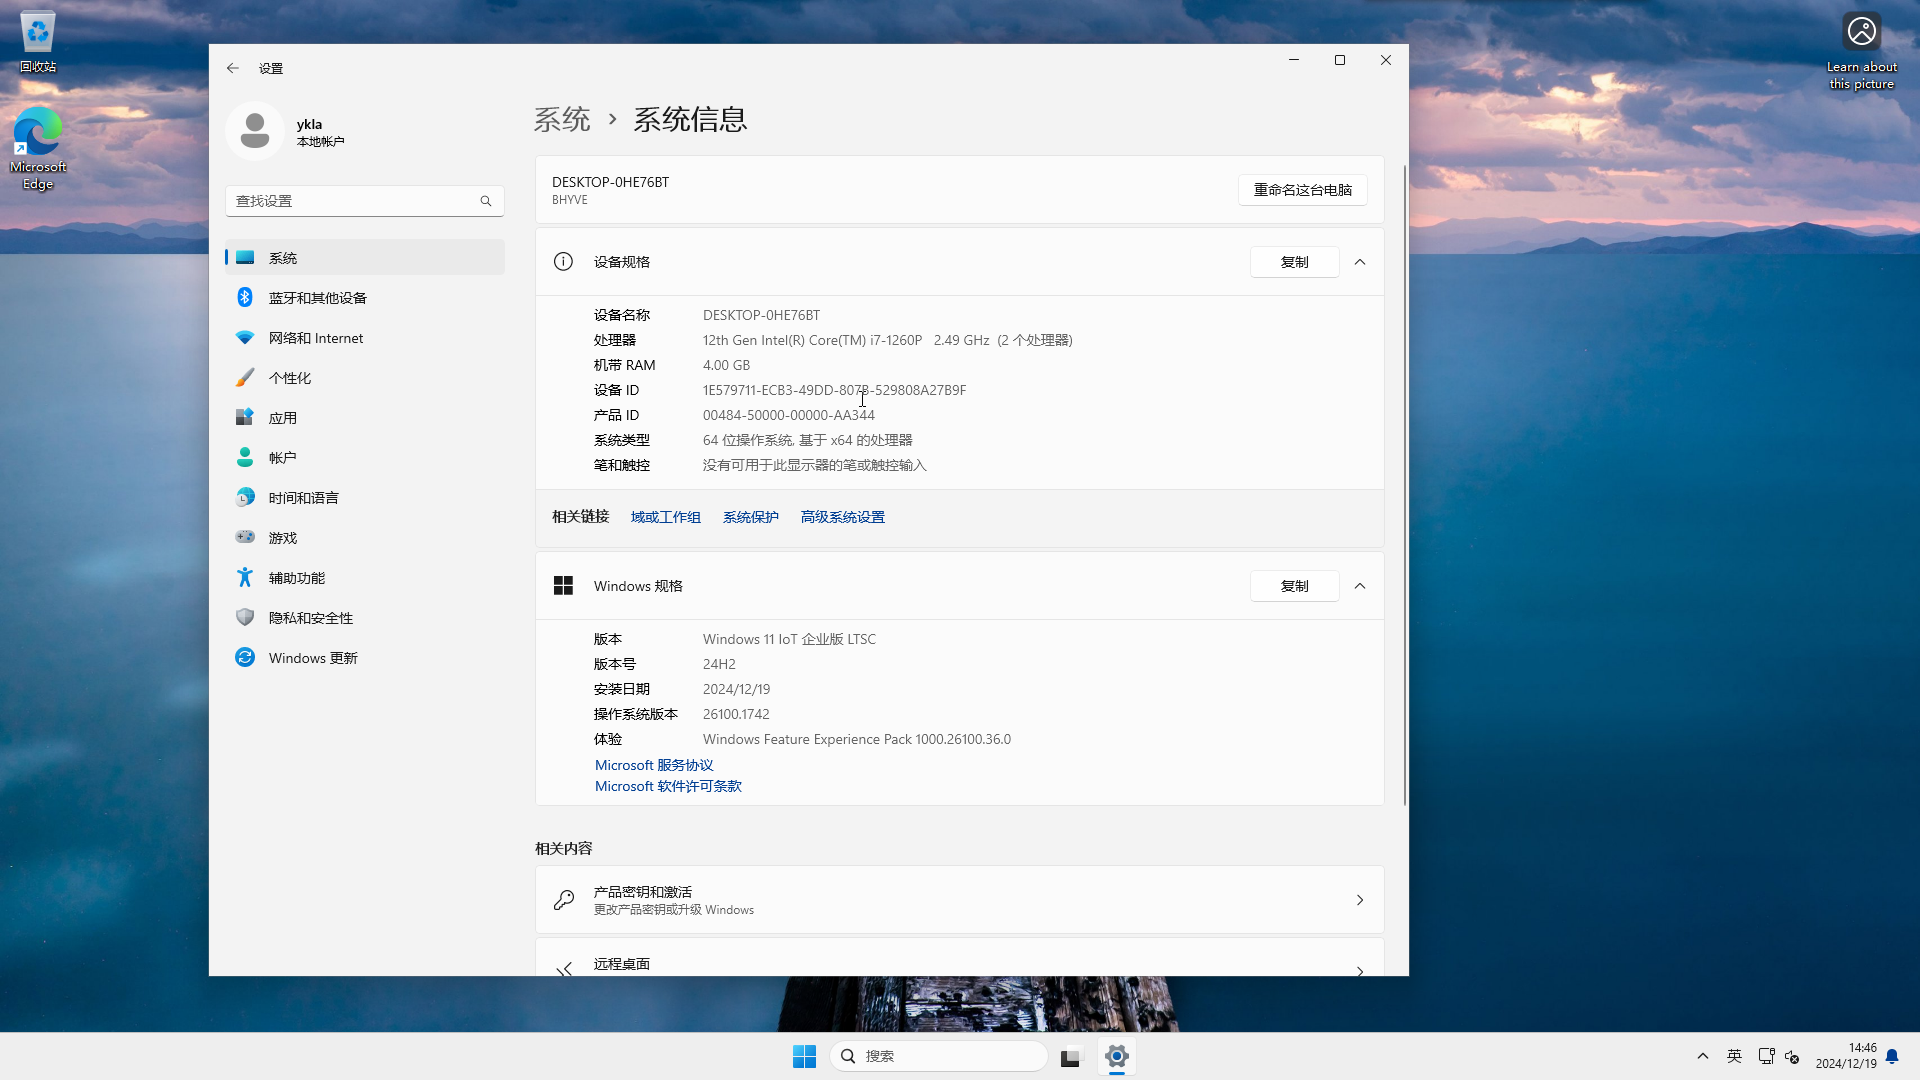Image resolution: width=1920 pixels, height=1080 pixels.
Task: Click in the 查找设置 search field
Action: (365, 201)
